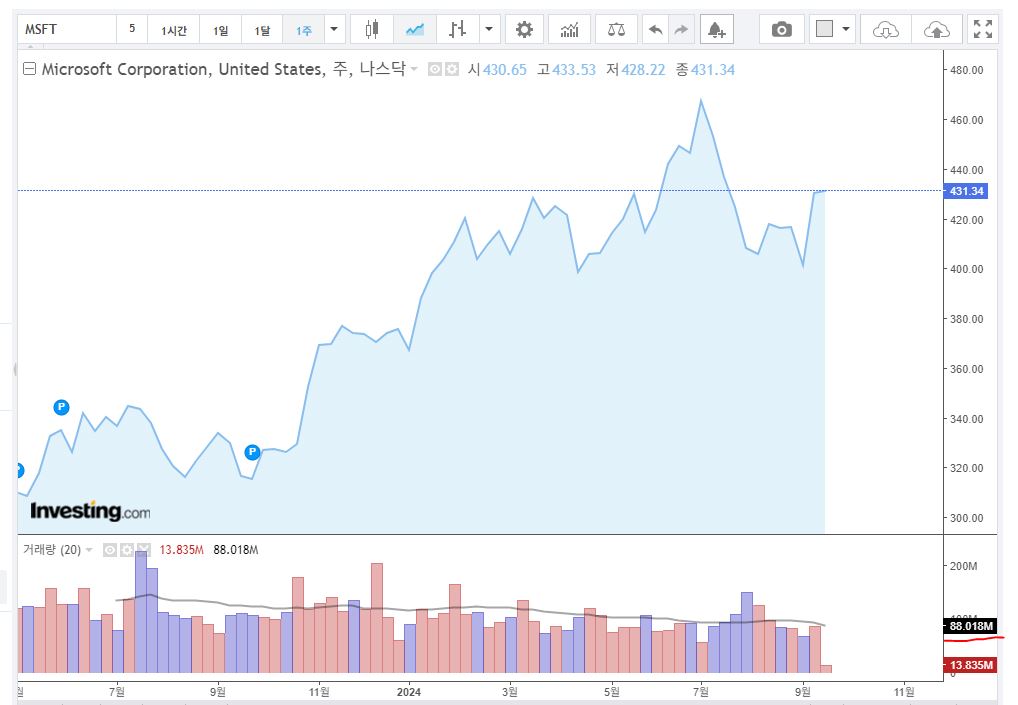Click the 480.00 price axis label
1018x705 pixels.
967,70
